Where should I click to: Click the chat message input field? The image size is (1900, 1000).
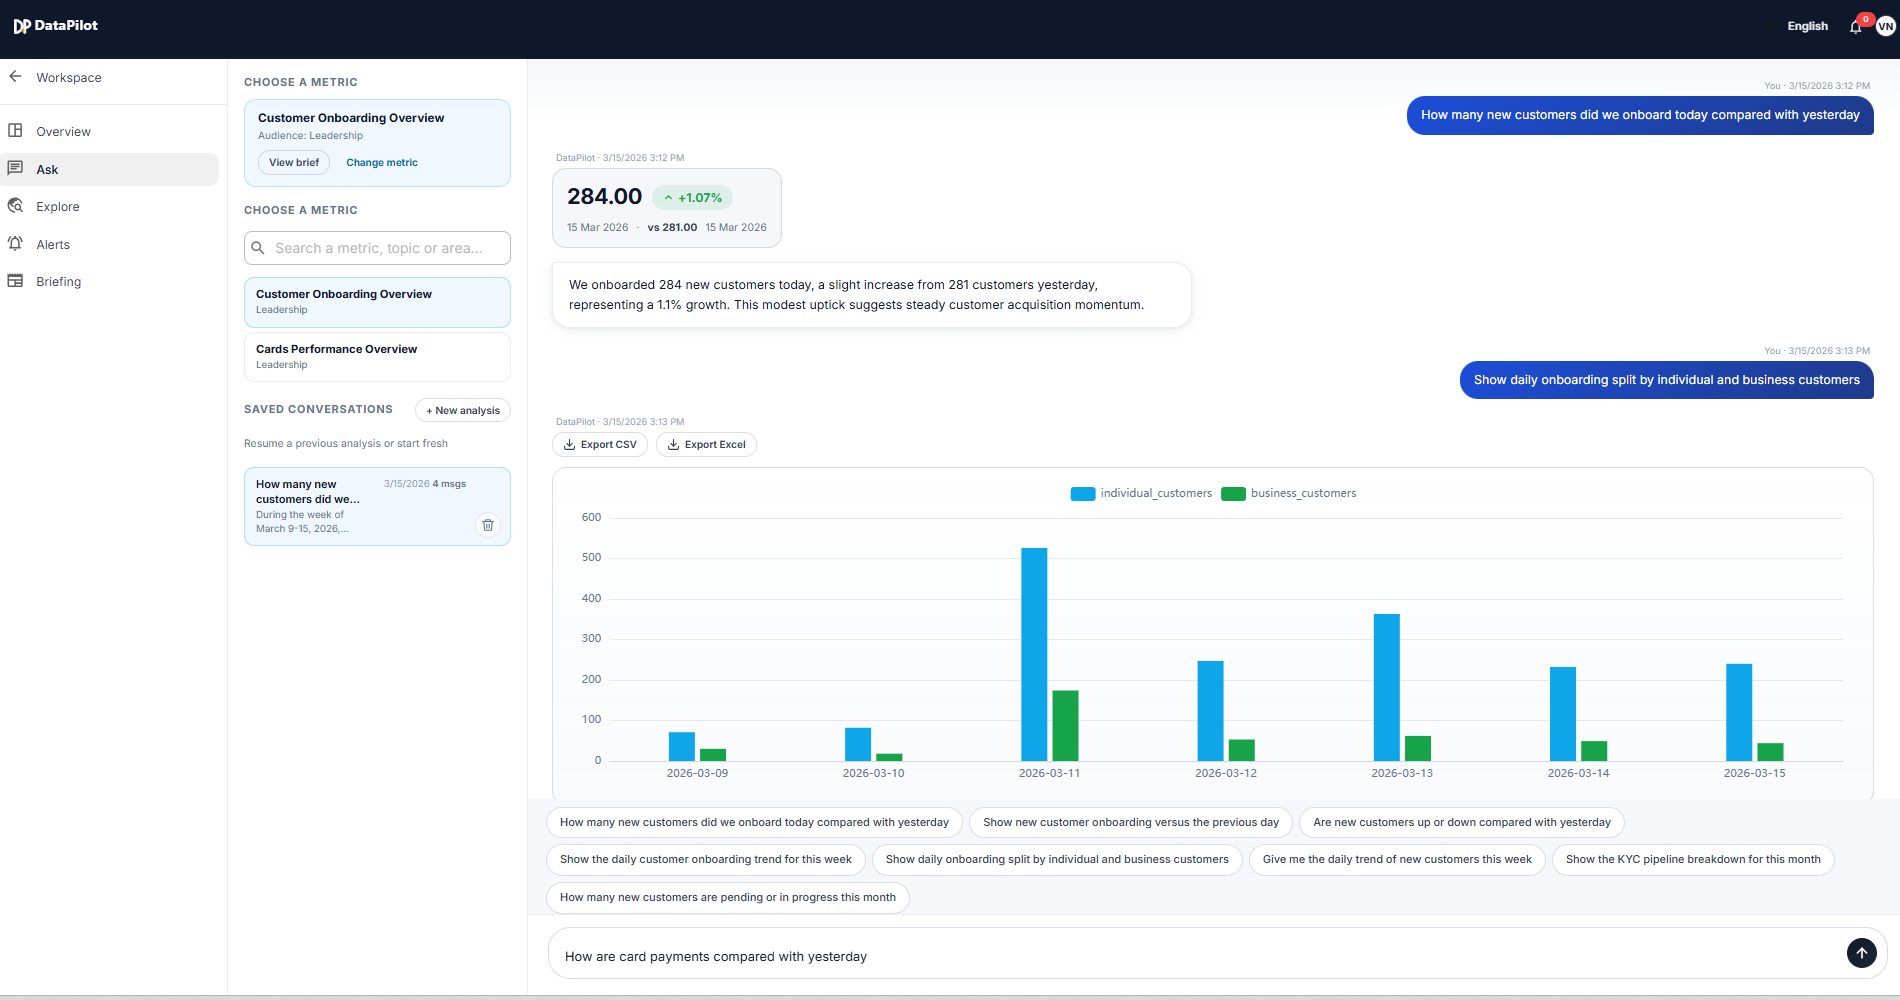coord(1100,955)
